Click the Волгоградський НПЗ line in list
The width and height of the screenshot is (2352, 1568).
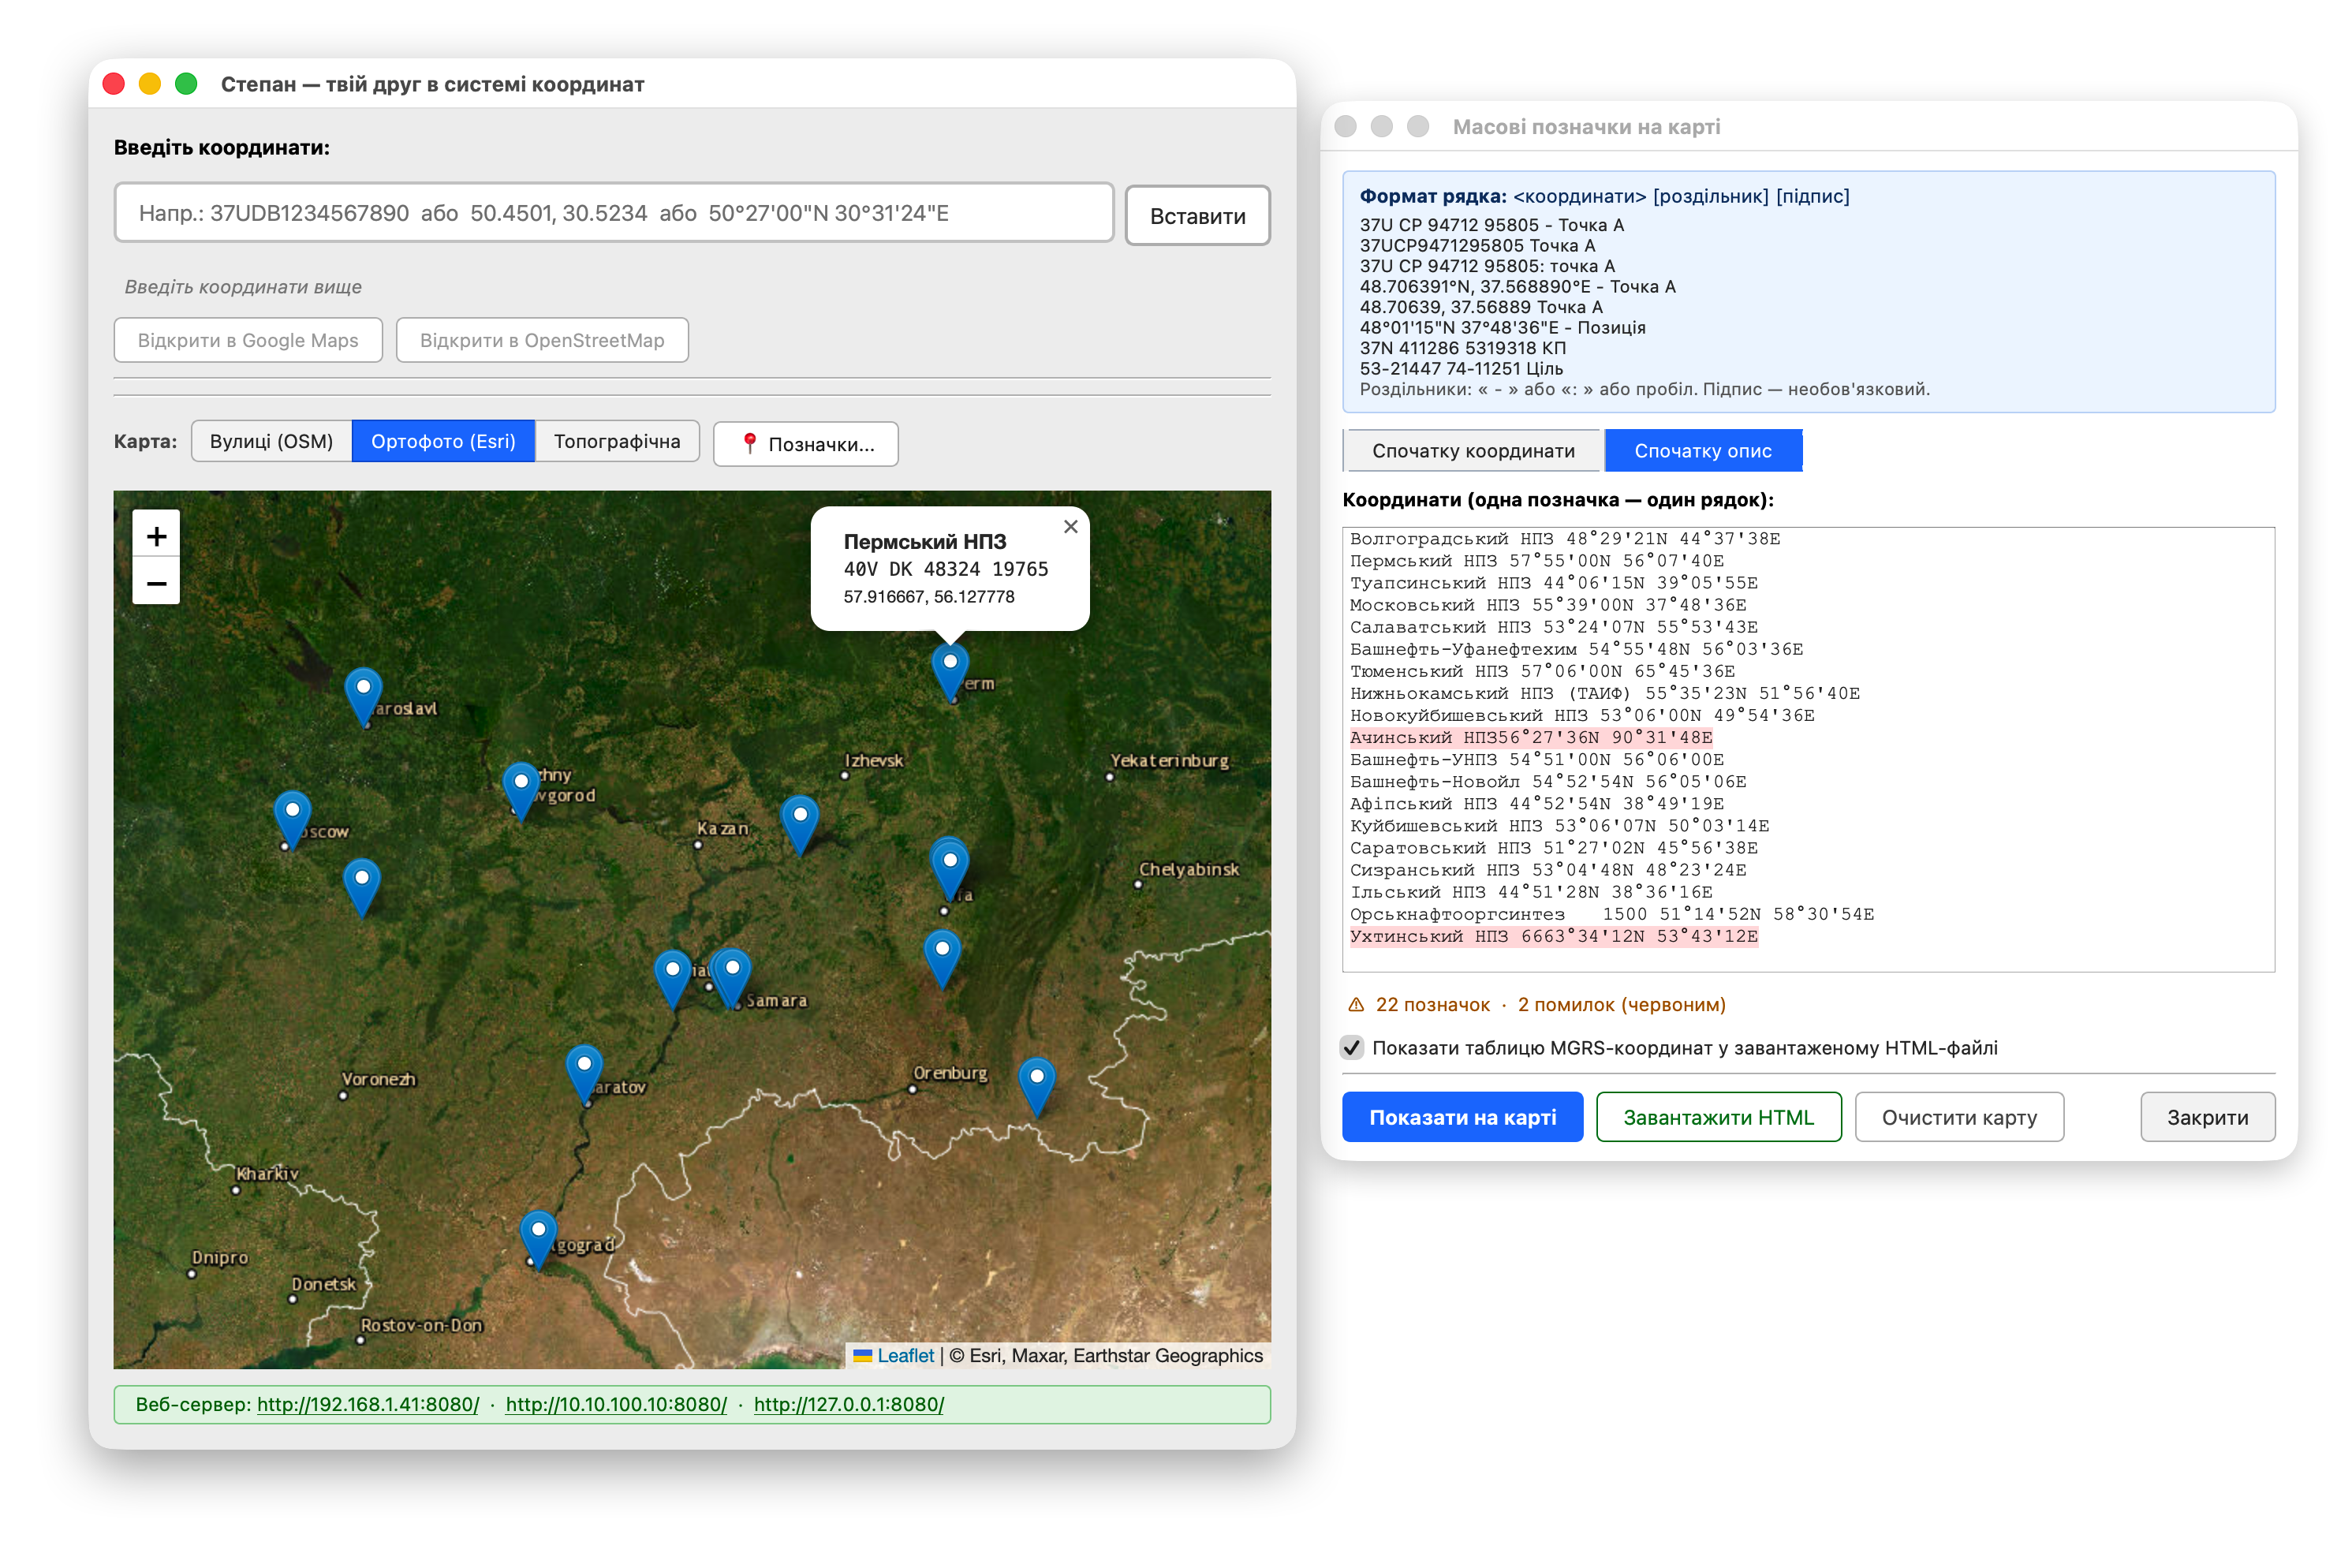[x=1565, y=539]
